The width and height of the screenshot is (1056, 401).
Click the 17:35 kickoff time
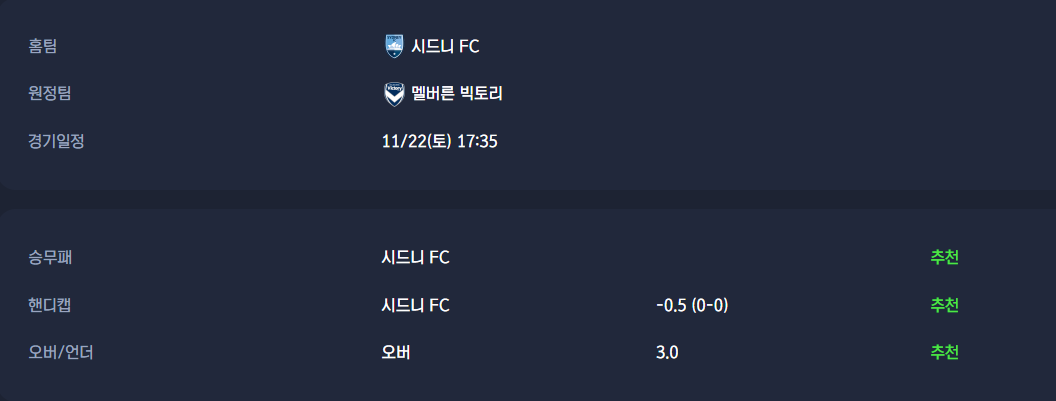(x=478, y=141)
